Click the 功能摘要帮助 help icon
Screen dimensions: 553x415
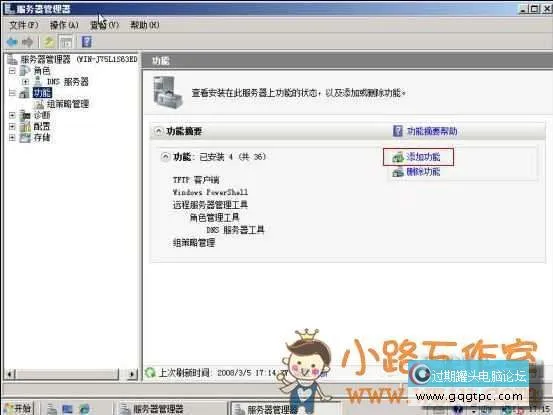[x=397, y=131]
